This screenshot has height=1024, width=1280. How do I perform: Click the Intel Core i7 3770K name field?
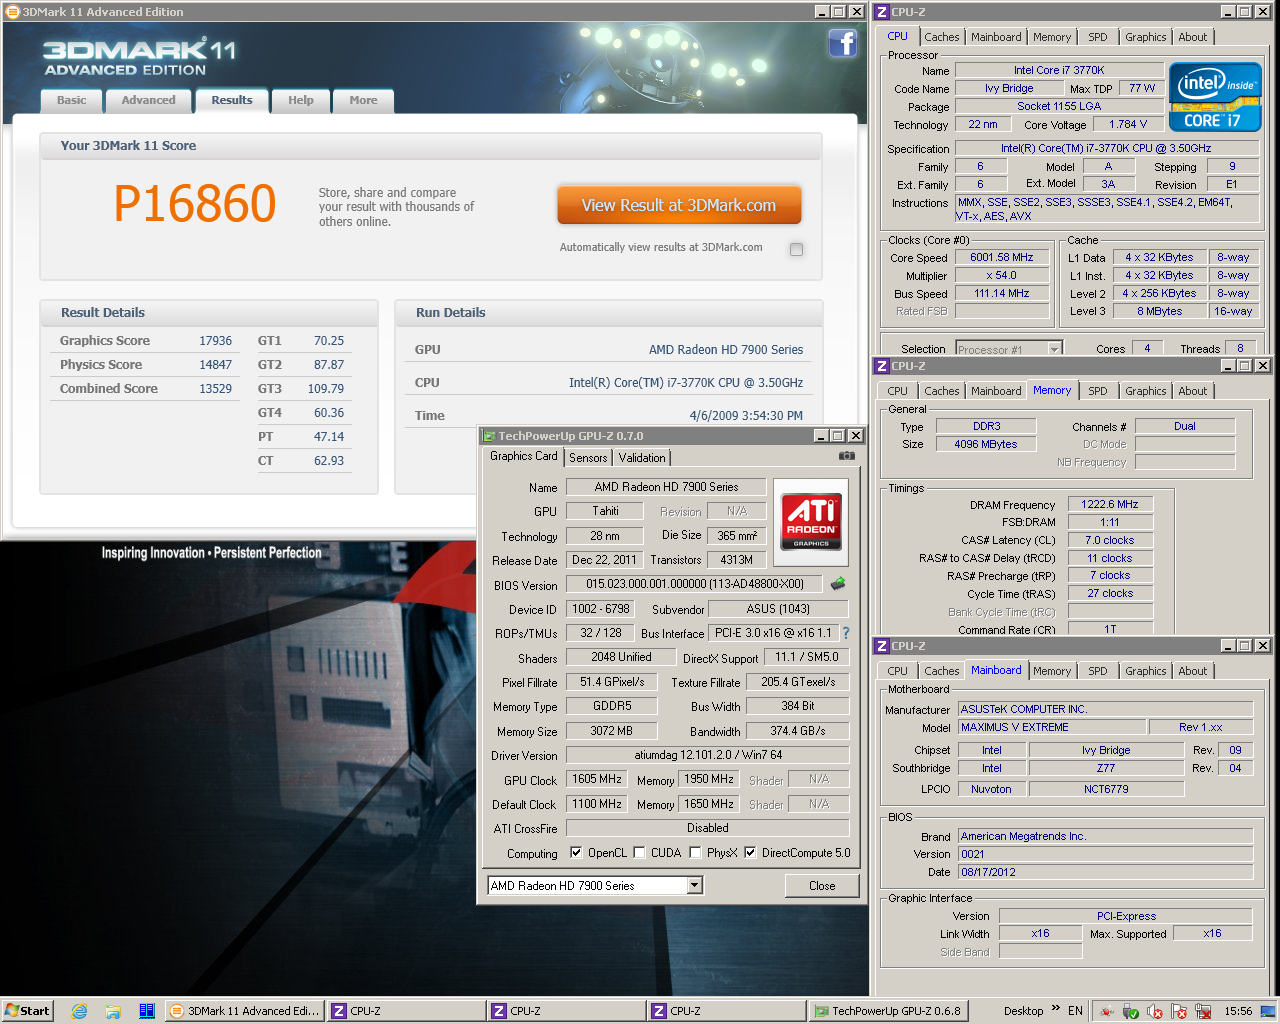tap(1059, 70)
